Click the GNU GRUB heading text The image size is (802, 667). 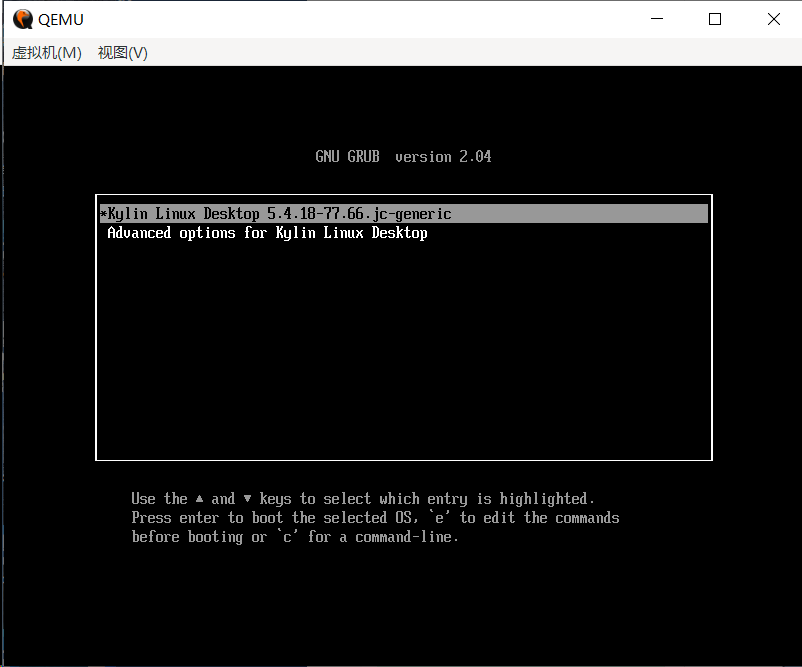pyautogui.click(x=347, y=157)
